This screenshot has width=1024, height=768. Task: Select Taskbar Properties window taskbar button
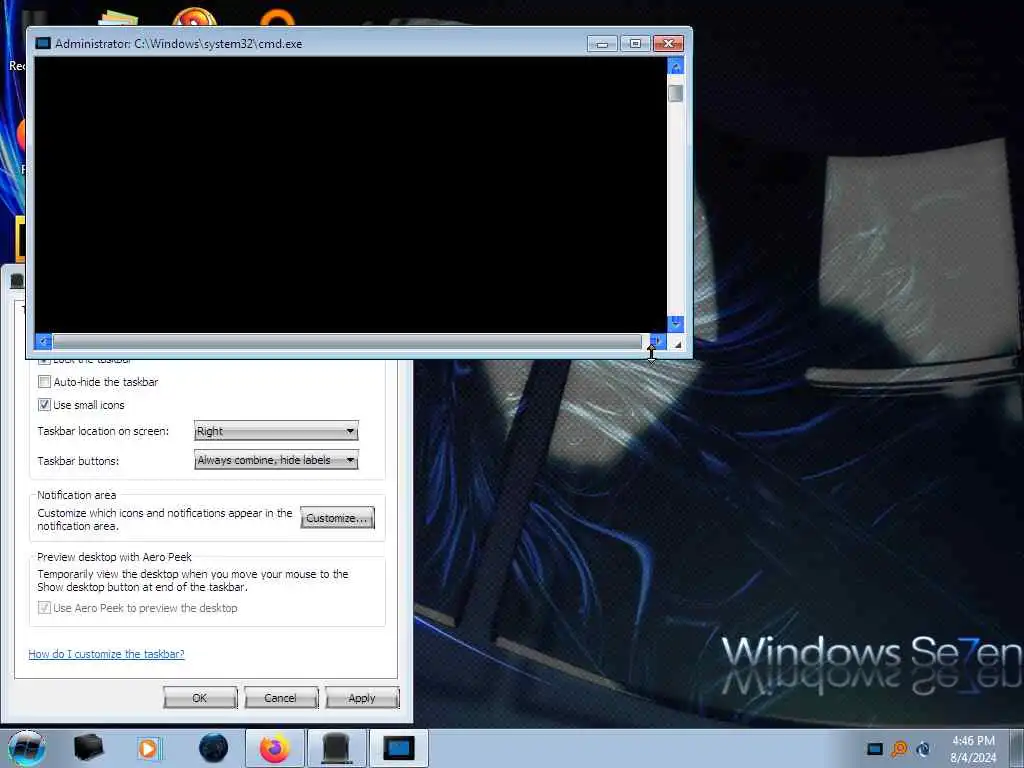[336, 748]
